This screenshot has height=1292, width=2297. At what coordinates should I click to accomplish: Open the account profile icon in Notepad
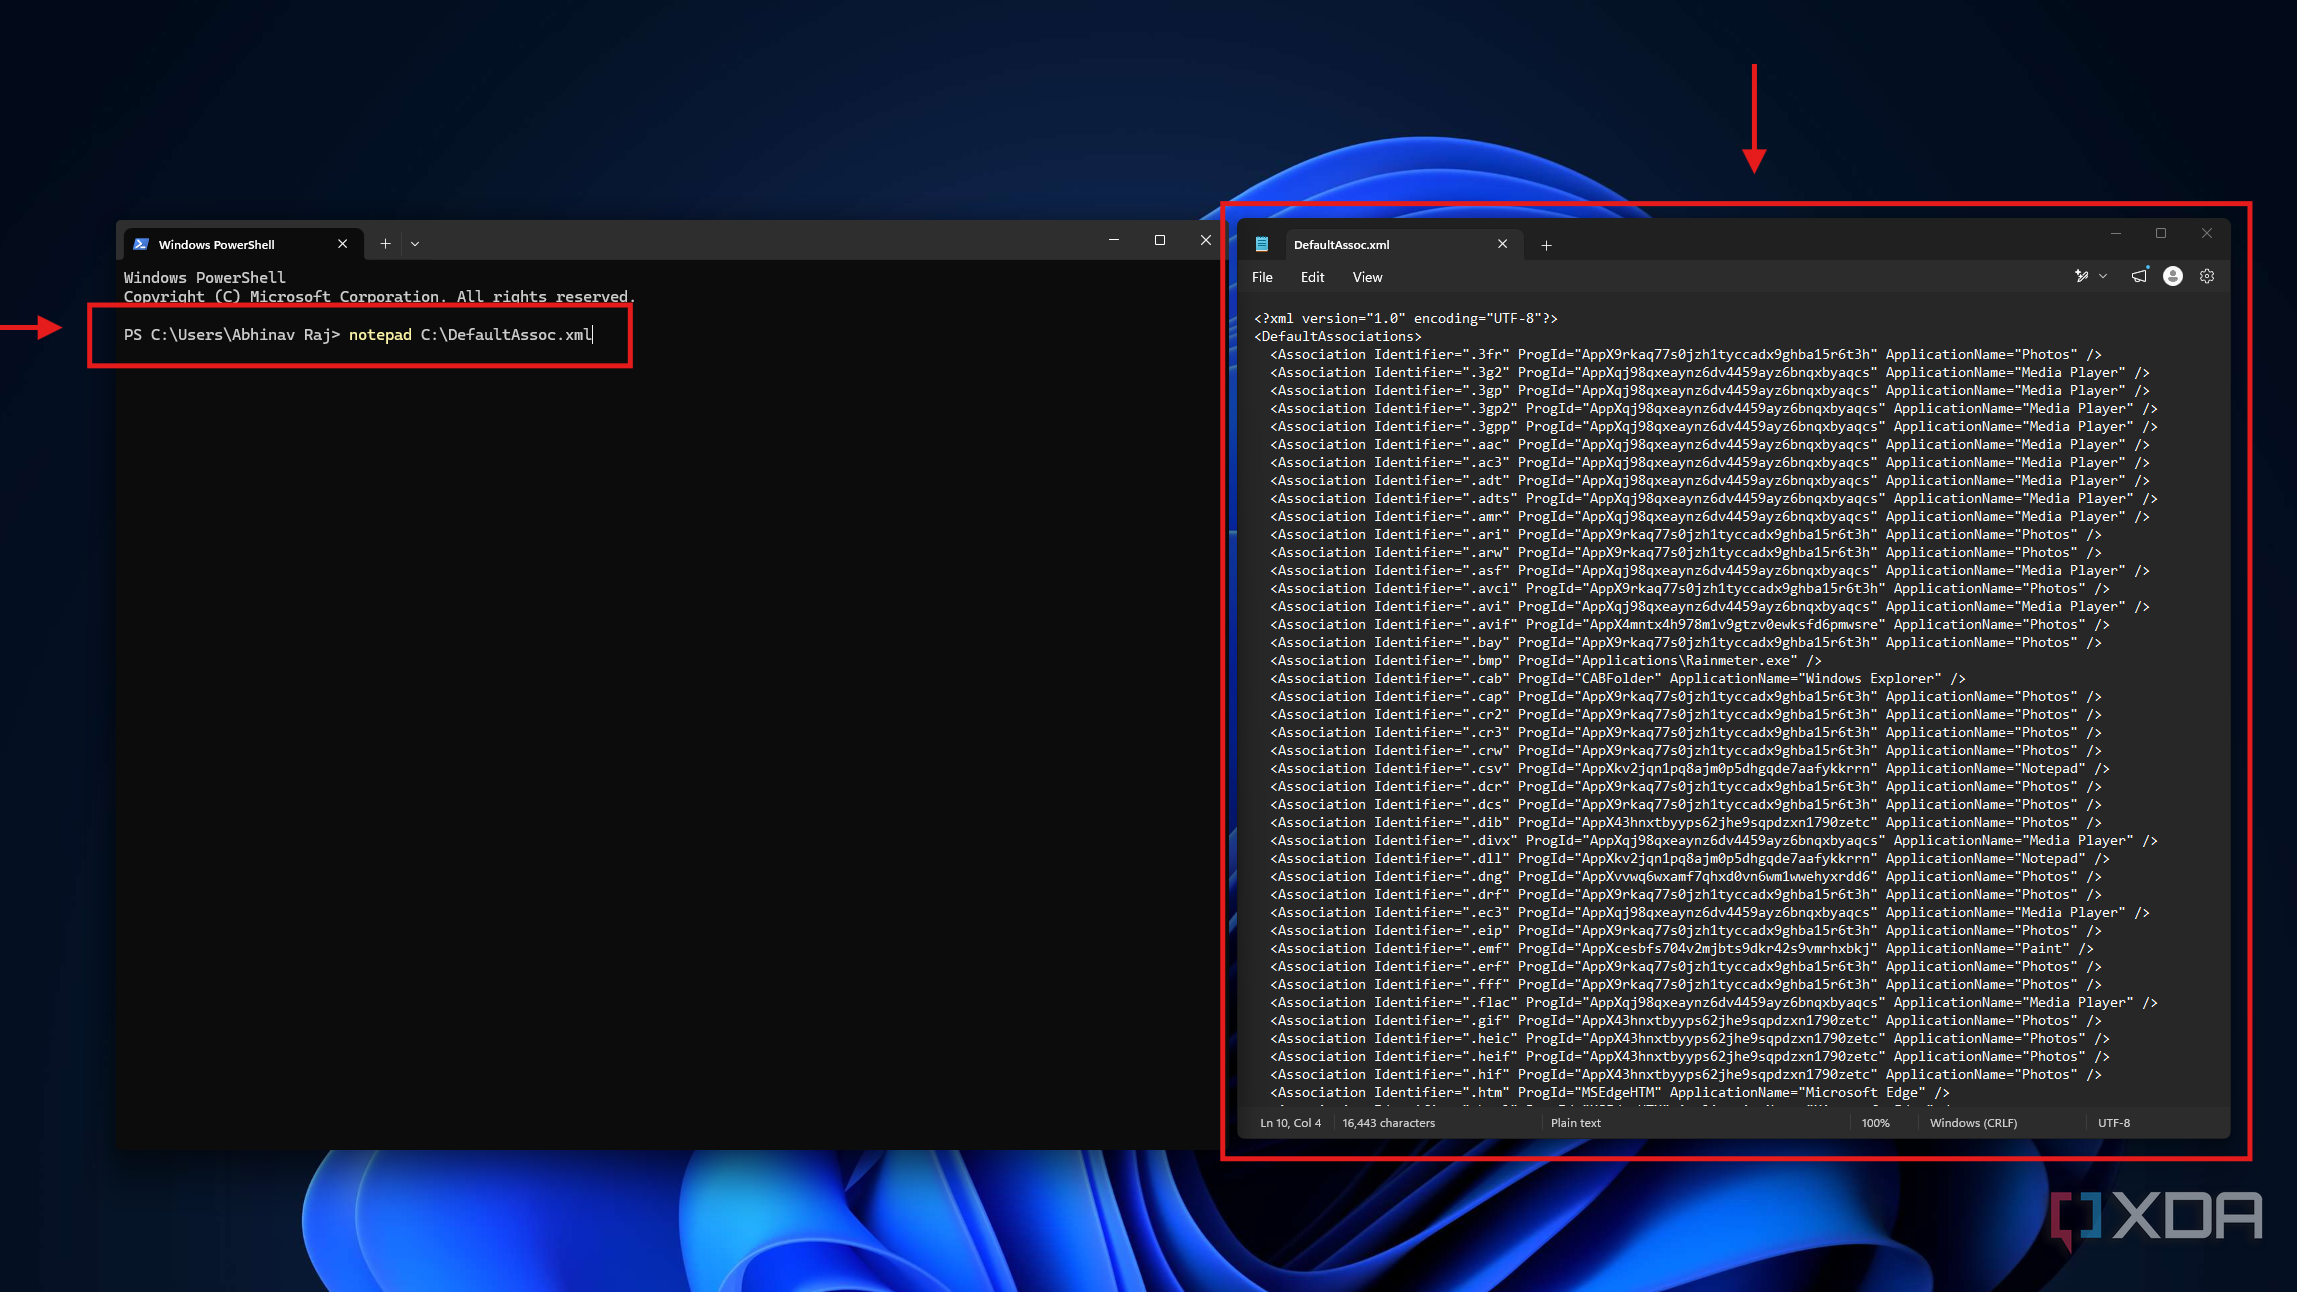coord(2173,276)
